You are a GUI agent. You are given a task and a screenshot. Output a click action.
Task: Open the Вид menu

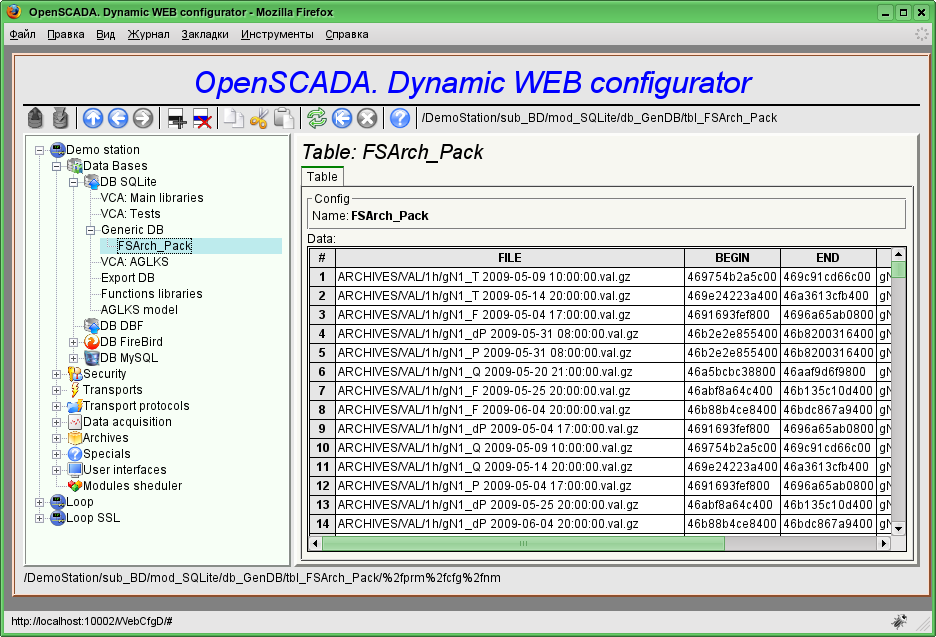106,35
